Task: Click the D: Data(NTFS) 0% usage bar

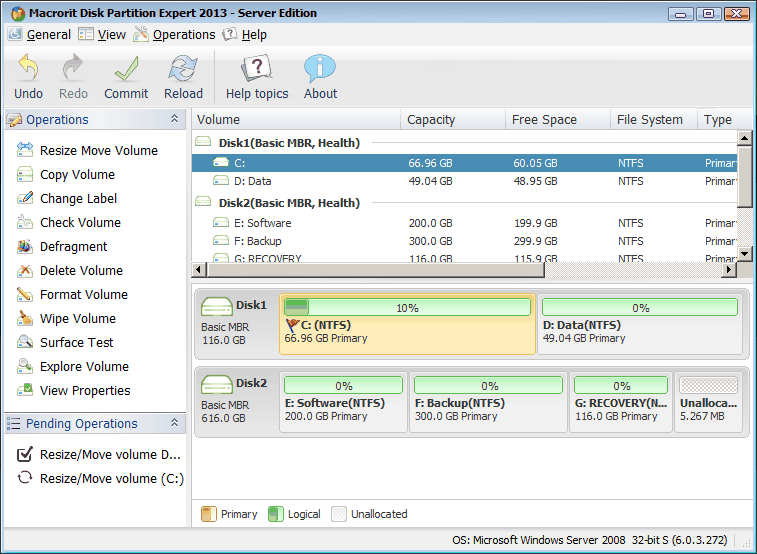Action: coord(640,307)
